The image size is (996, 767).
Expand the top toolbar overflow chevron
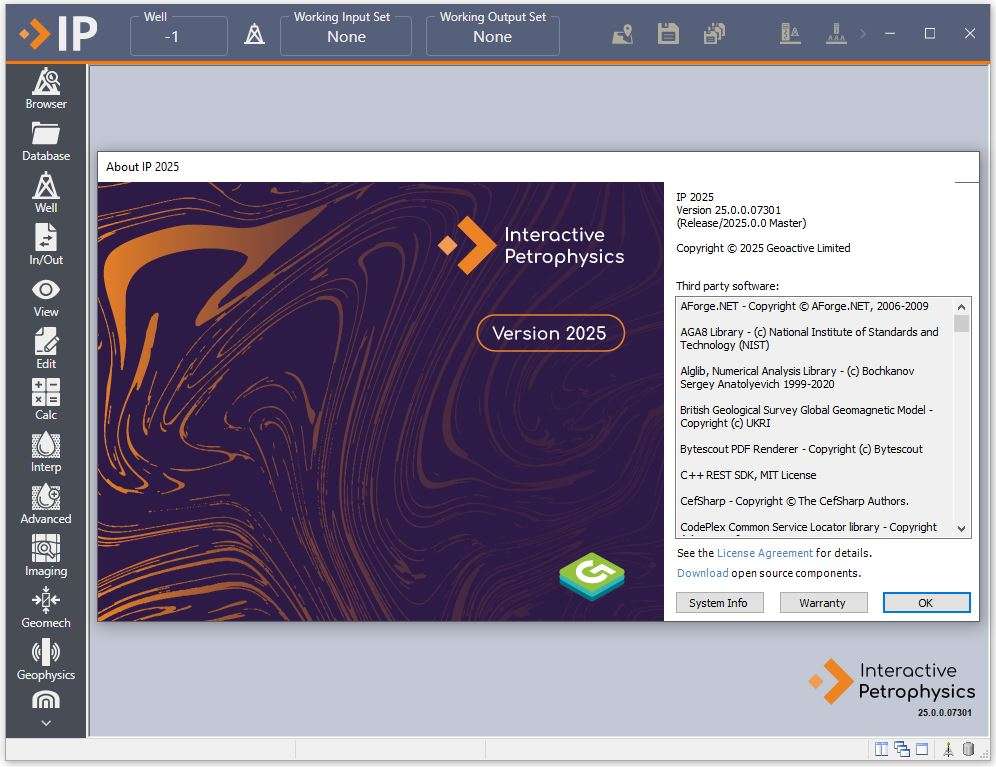point(863,34)
